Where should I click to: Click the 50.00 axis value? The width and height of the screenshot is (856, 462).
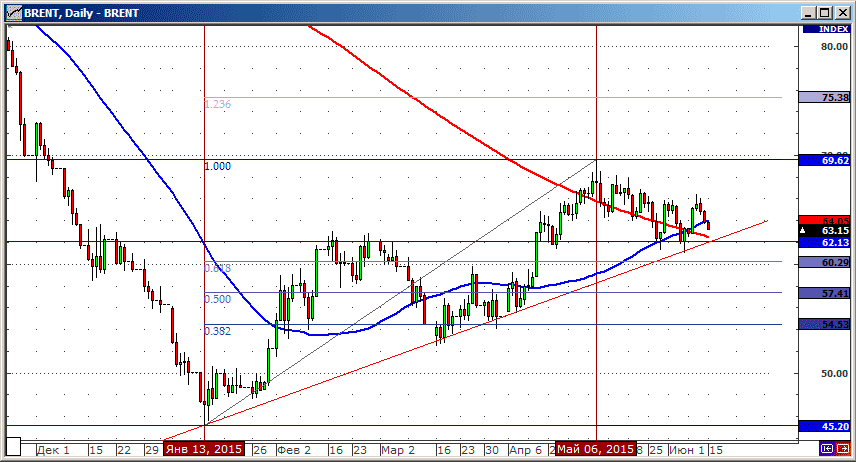click(835, 374)
